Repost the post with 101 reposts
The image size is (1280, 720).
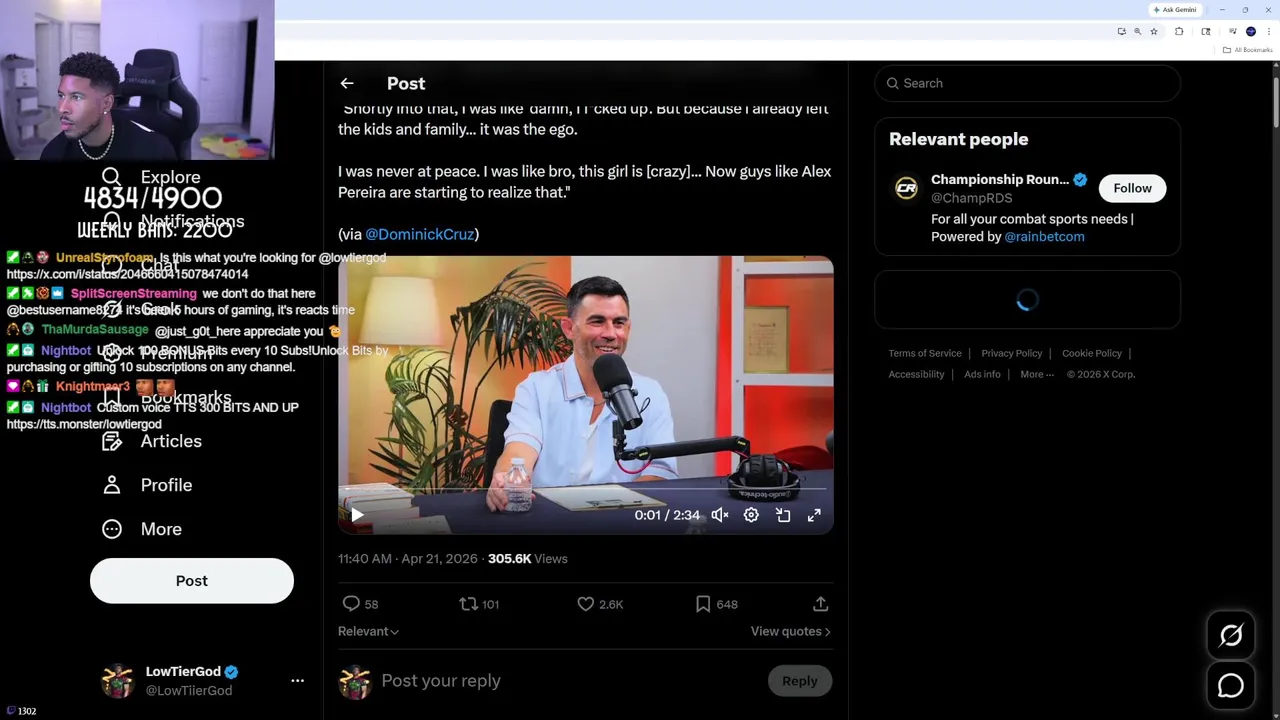(x=478, y=604)
